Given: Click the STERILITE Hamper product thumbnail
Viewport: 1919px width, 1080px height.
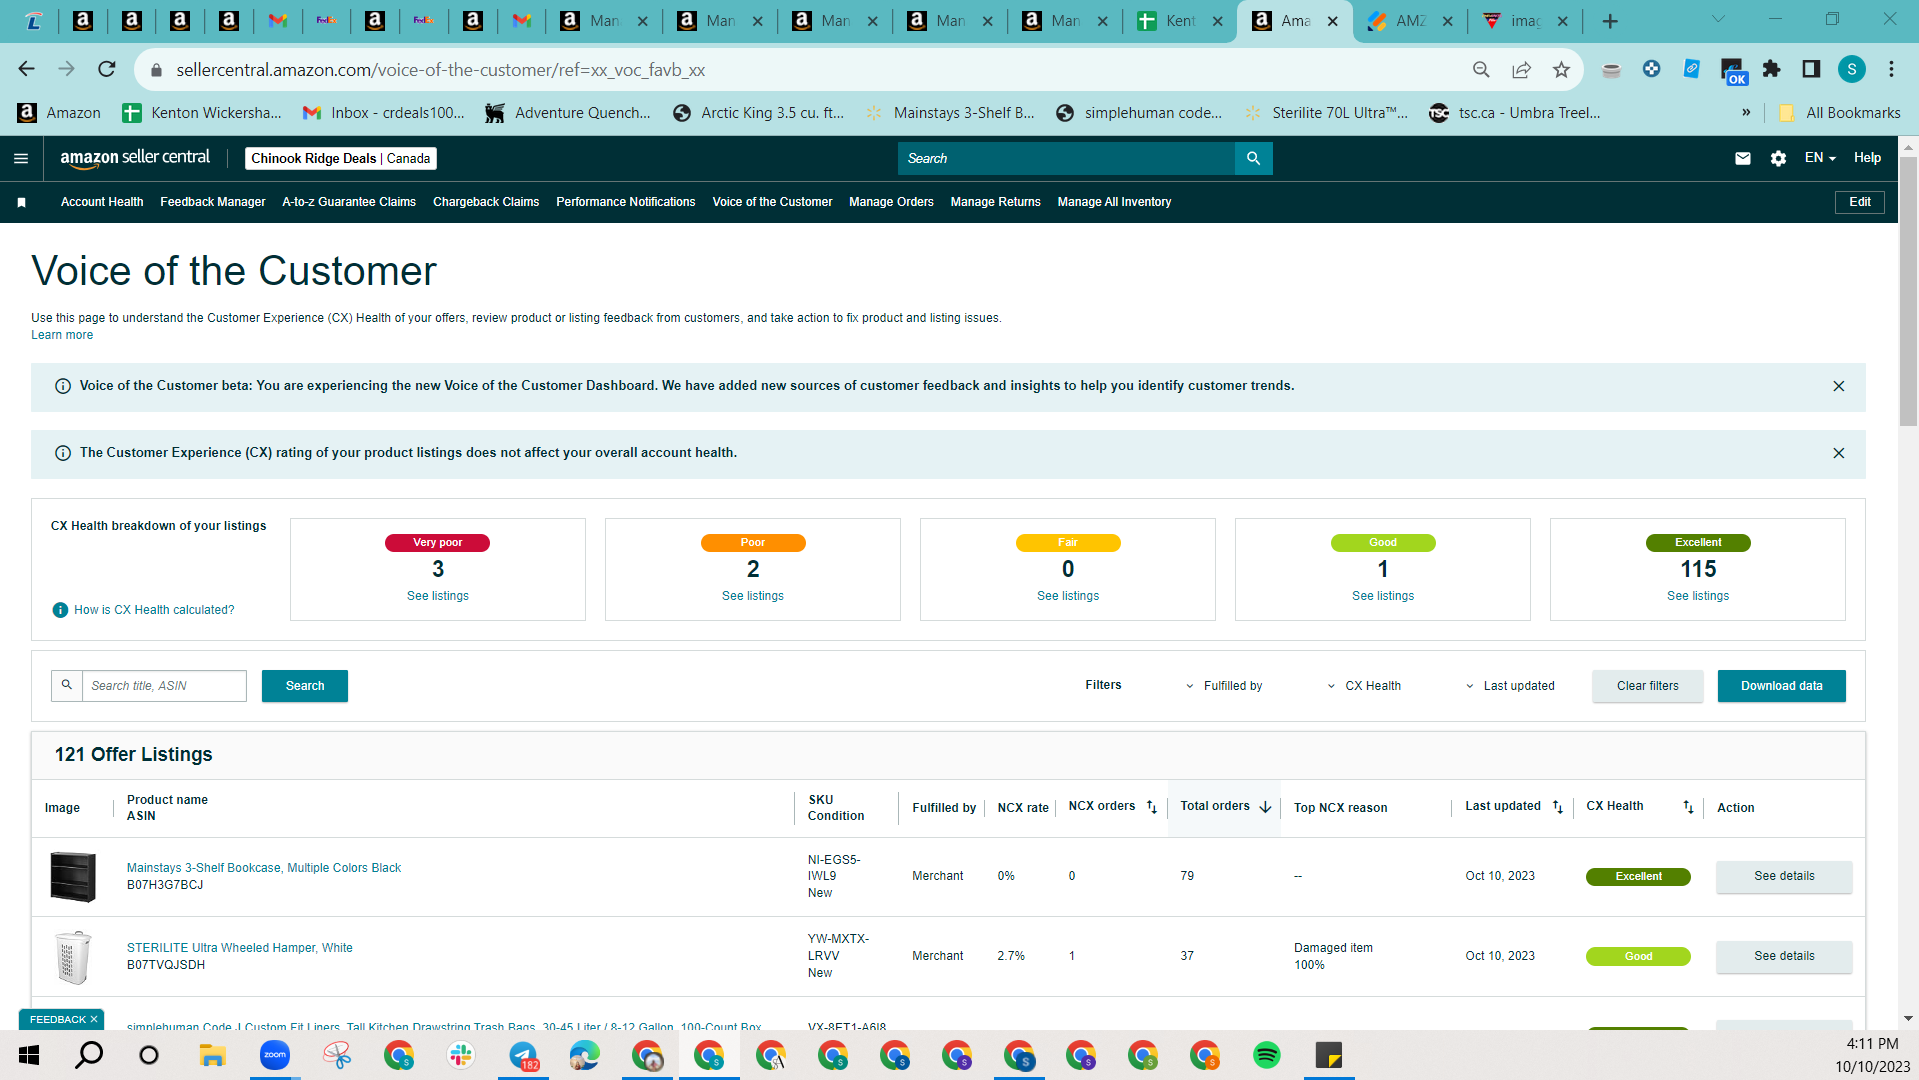Looking at the screenshot, I should coord(73,956).
